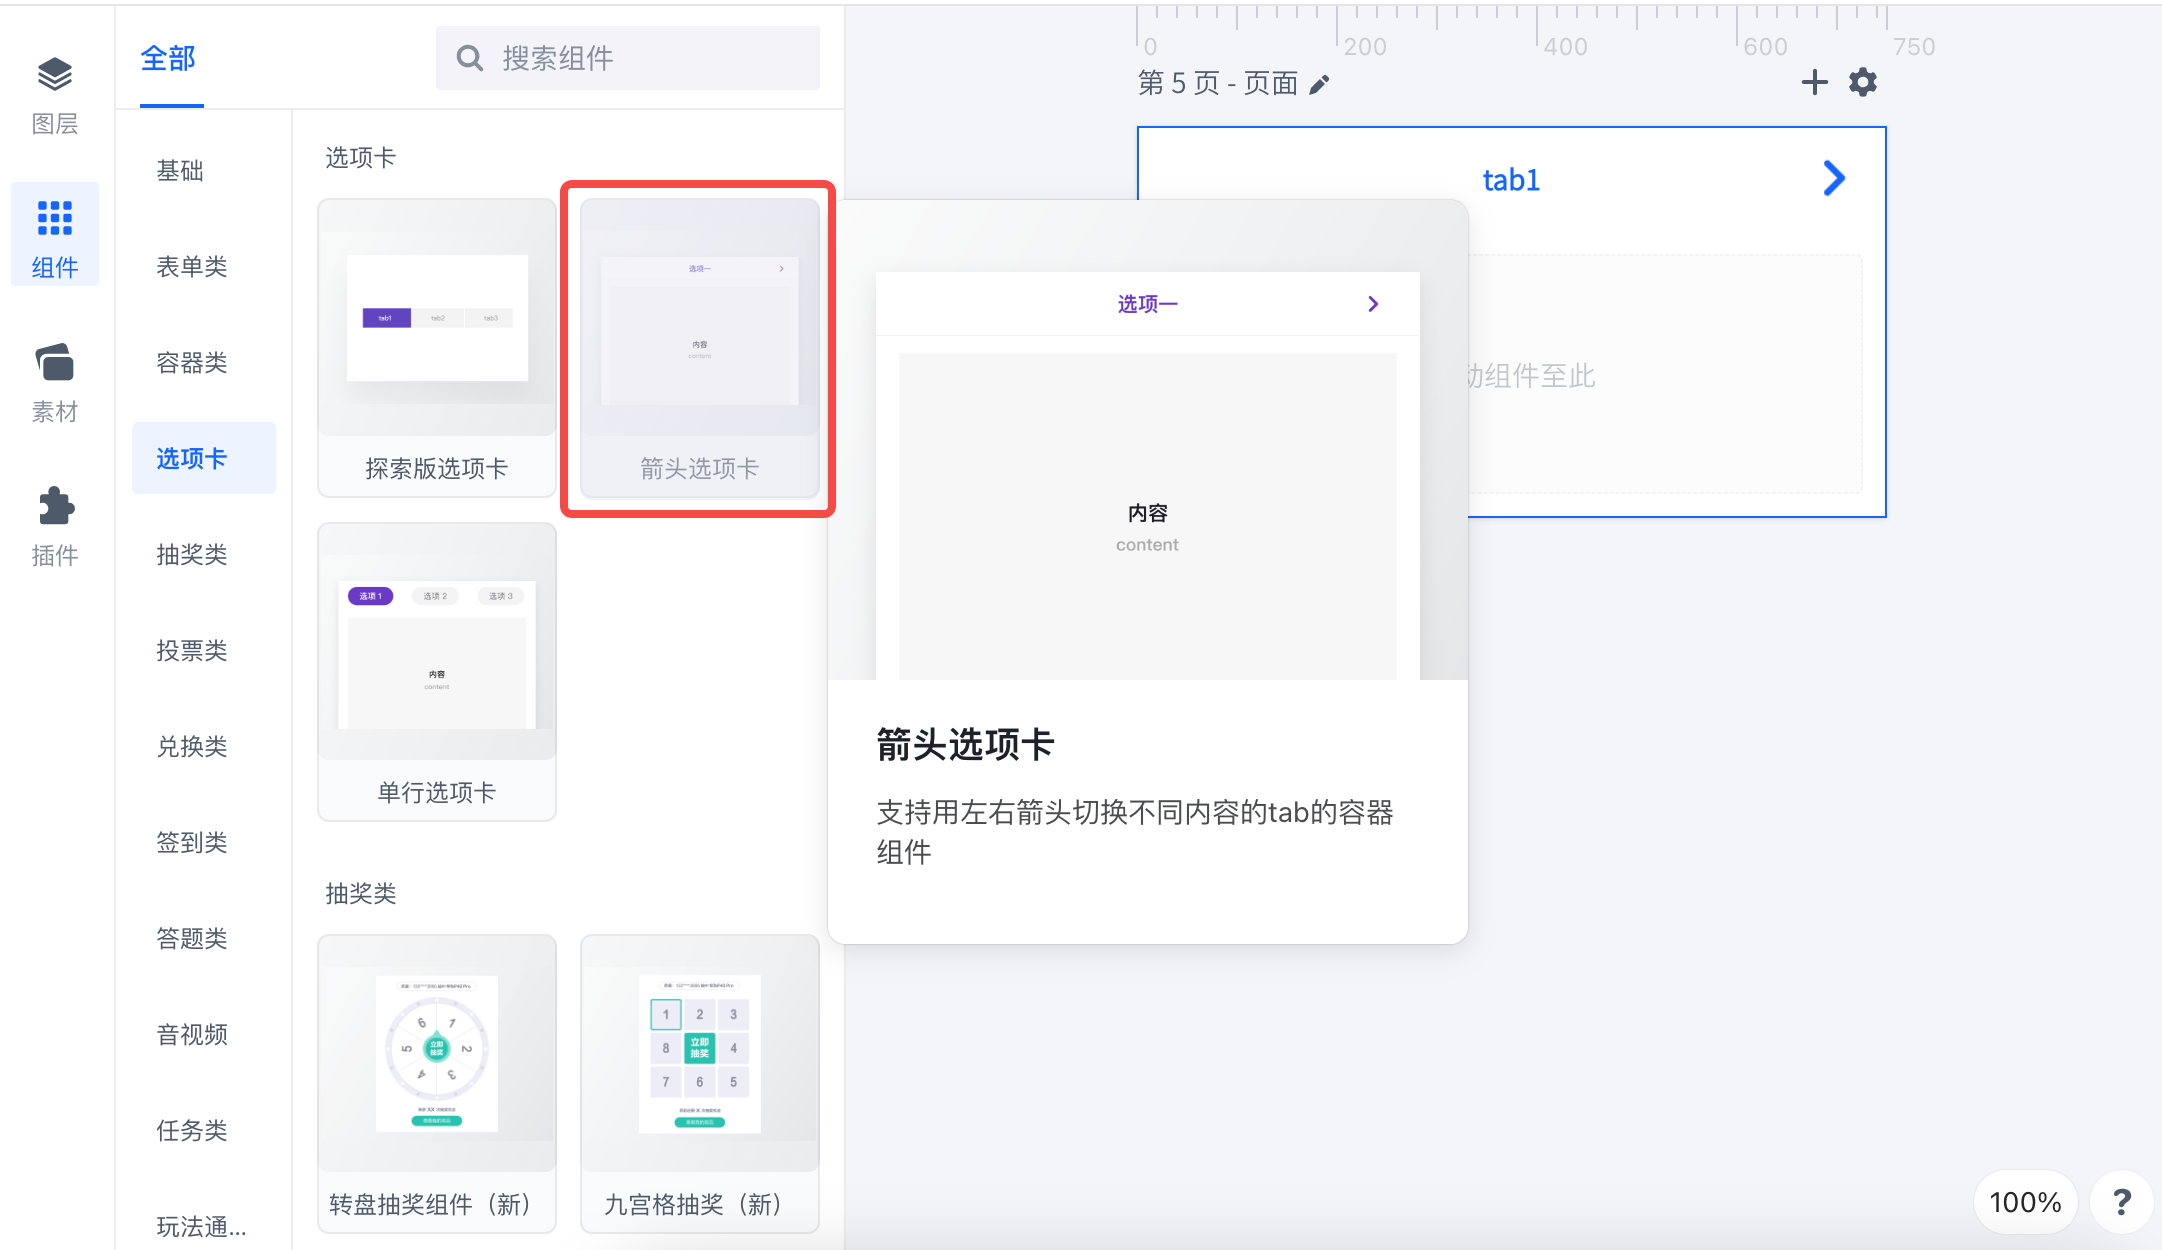Viewport: 2162px width, 1250px height.
Task: Choose the 转盘抽奖组件（新）thumbnail
Action: coord(437,1083)
